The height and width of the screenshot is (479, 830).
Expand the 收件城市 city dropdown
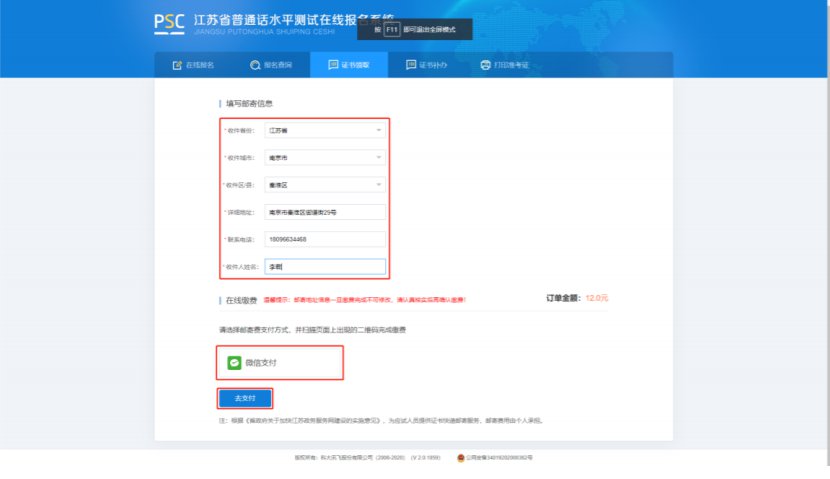tap(325, 158)
